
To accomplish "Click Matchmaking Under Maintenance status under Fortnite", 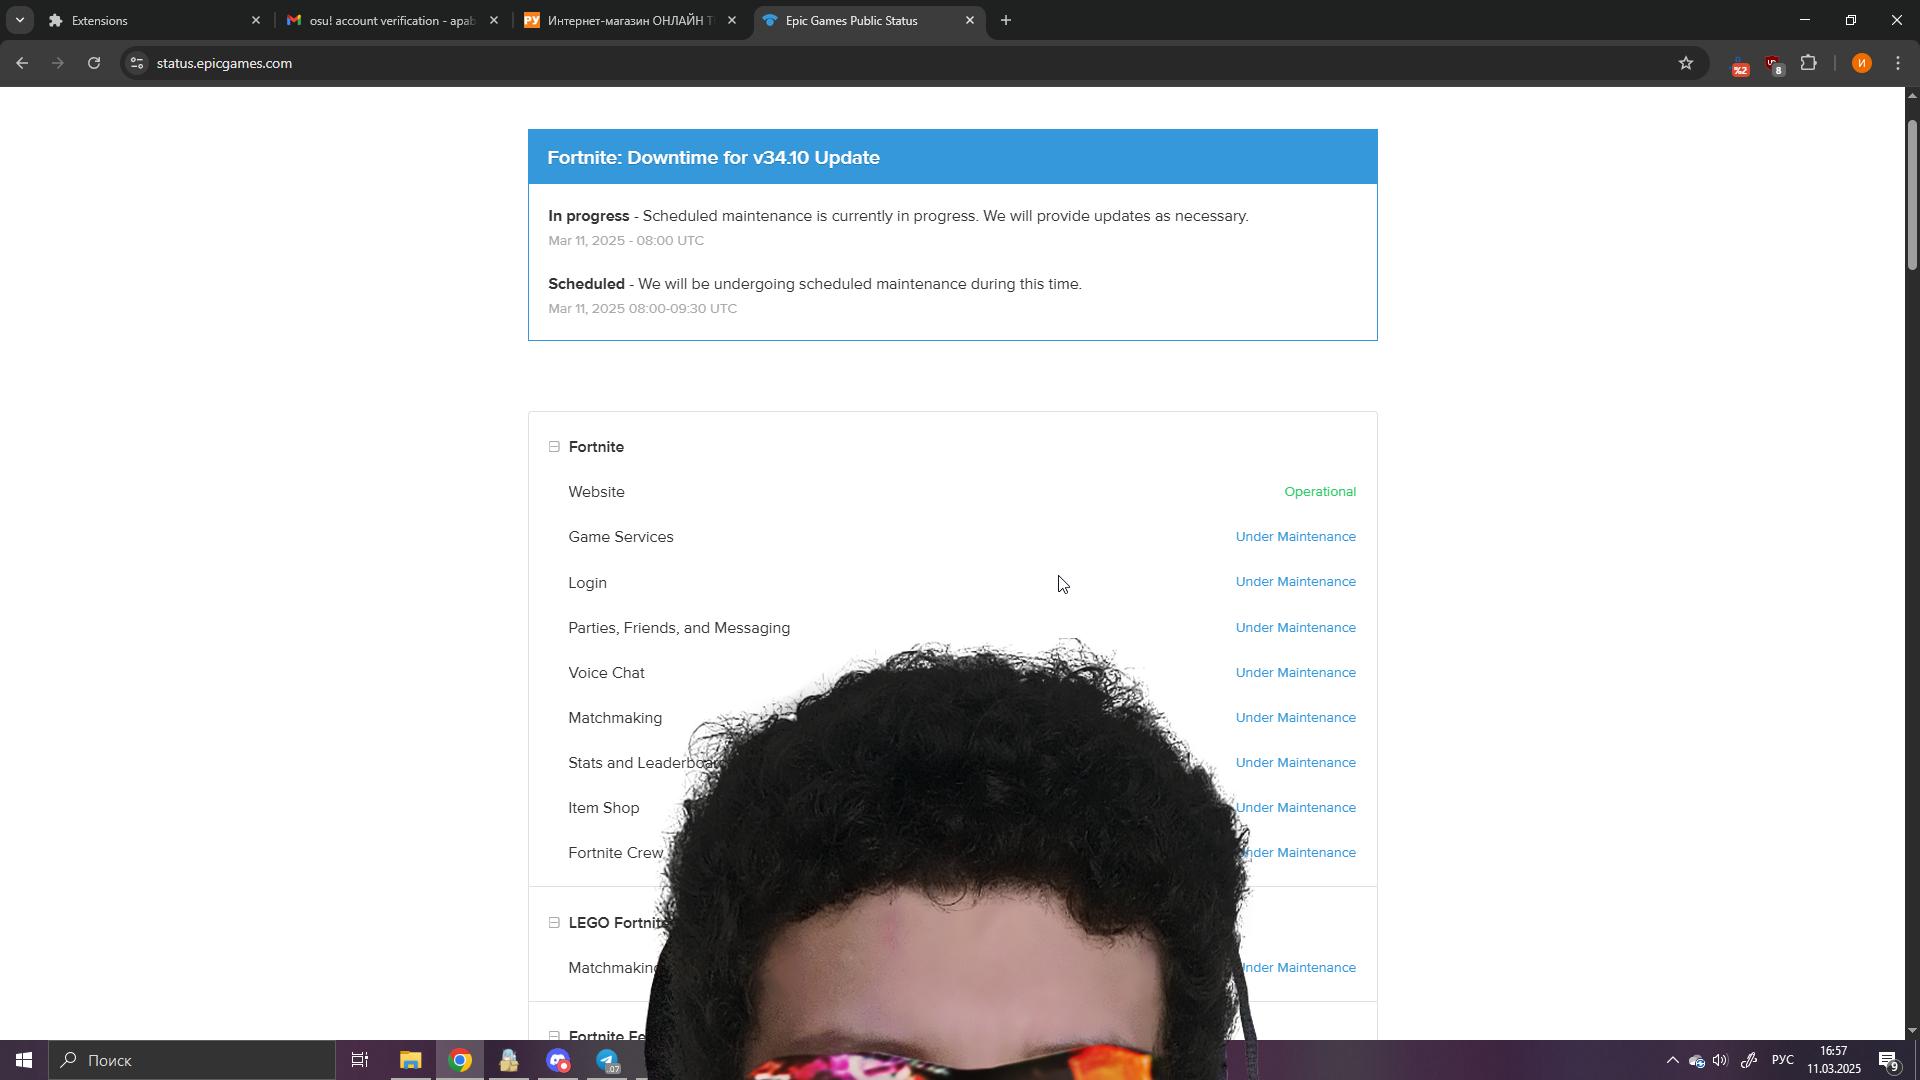I will [x=1296, y=718].
